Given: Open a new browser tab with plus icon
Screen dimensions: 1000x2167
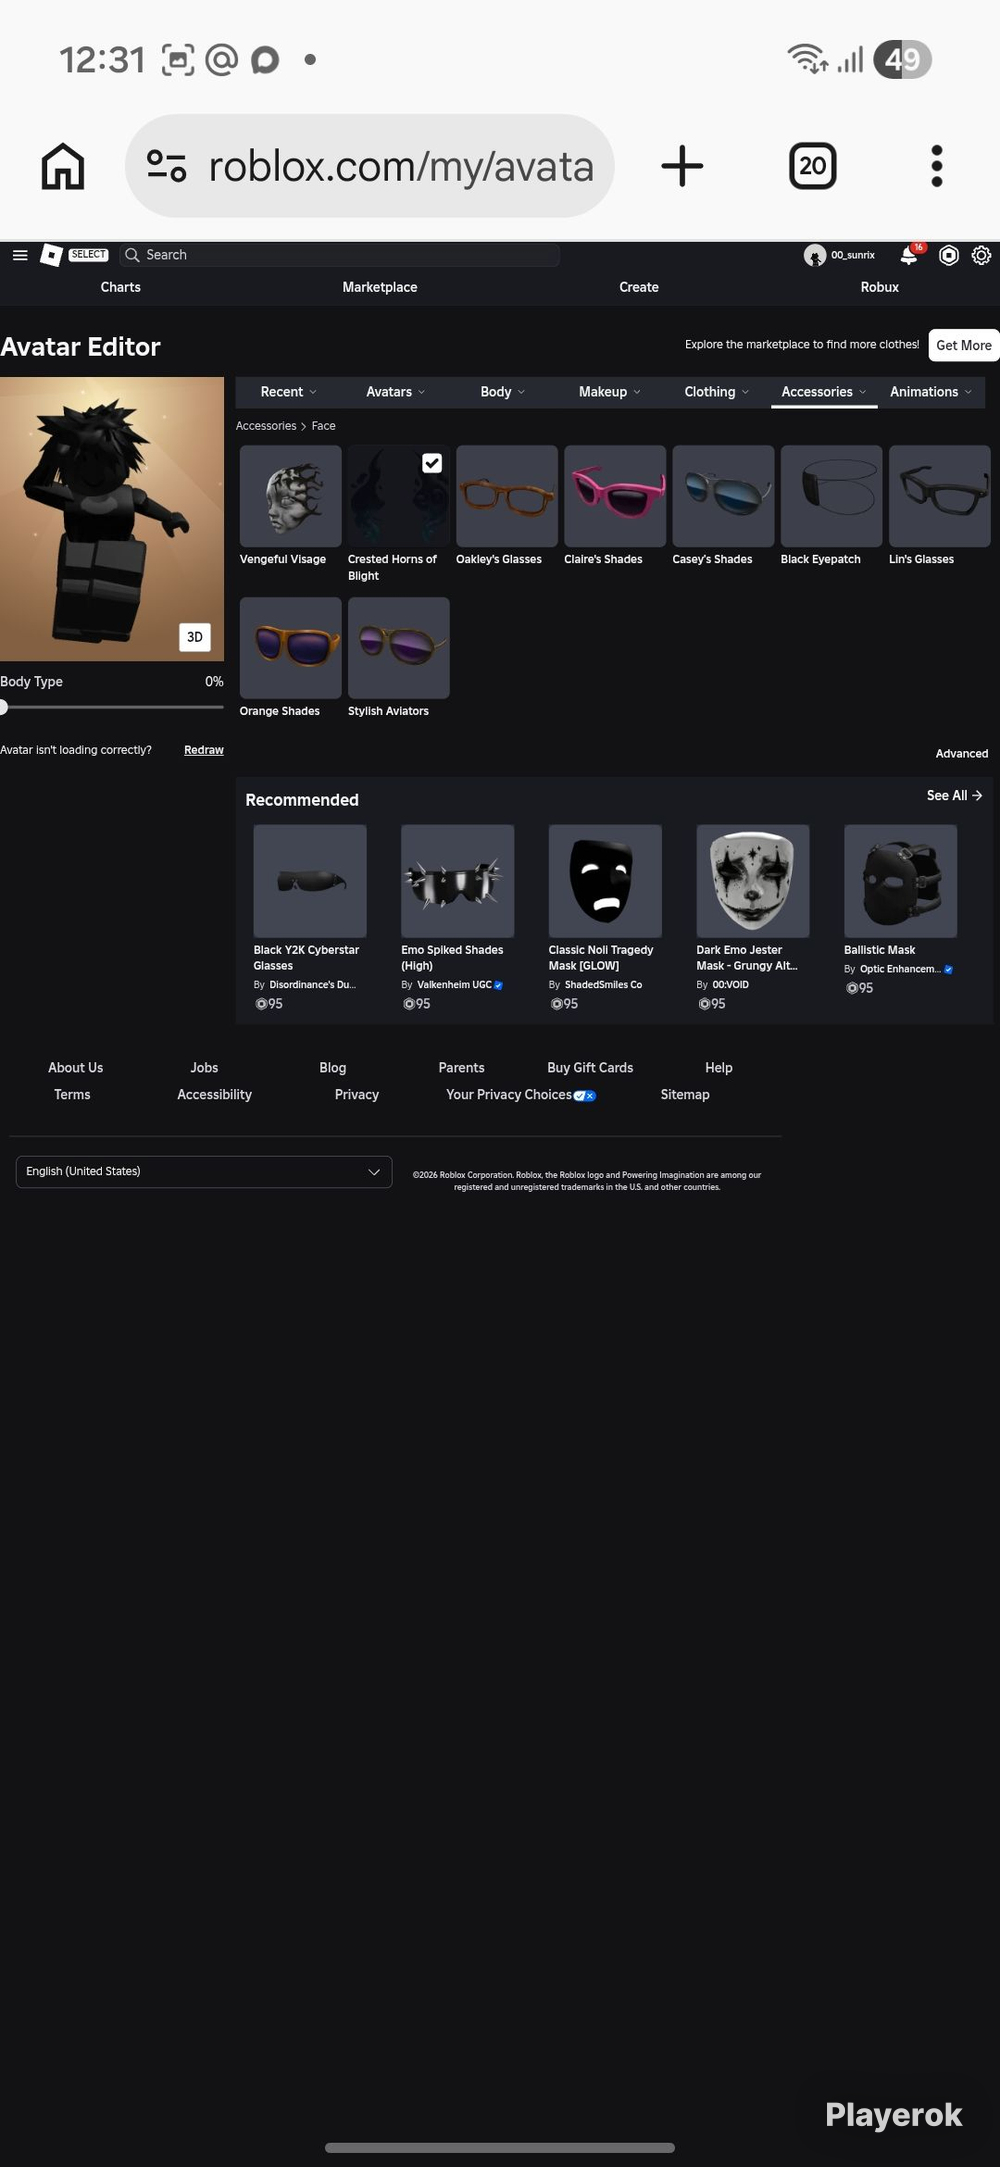Looking at the screenshot, I should (x=682, y=166).
